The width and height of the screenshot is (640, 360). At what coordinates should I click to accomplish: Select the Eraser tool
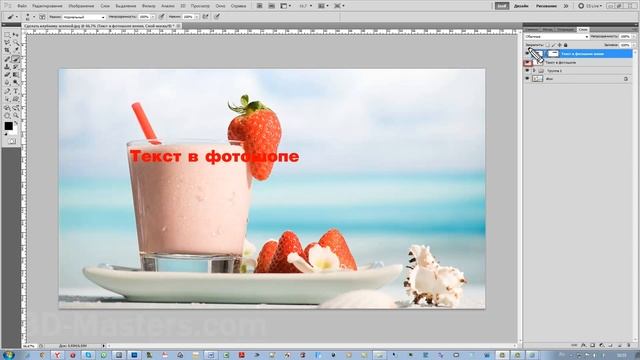tap(7, 75)
